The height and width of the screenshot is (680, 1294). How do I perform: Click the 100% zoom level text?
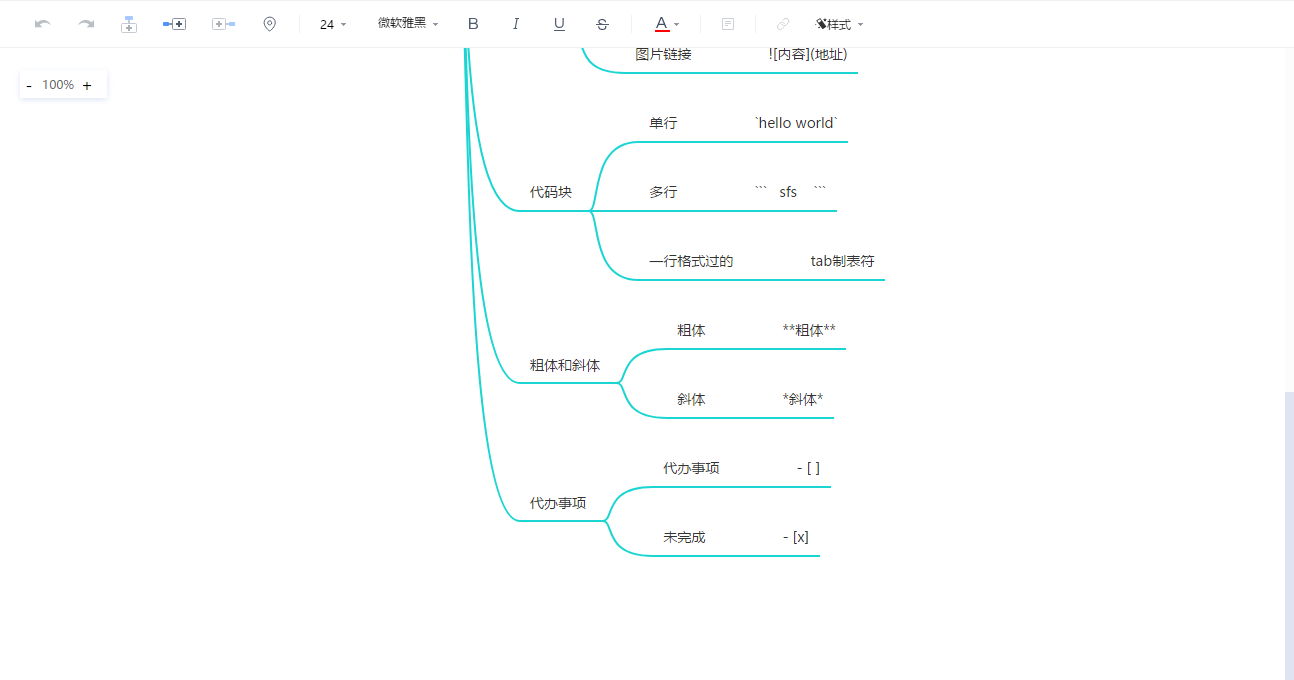click(x=58, y=85)
